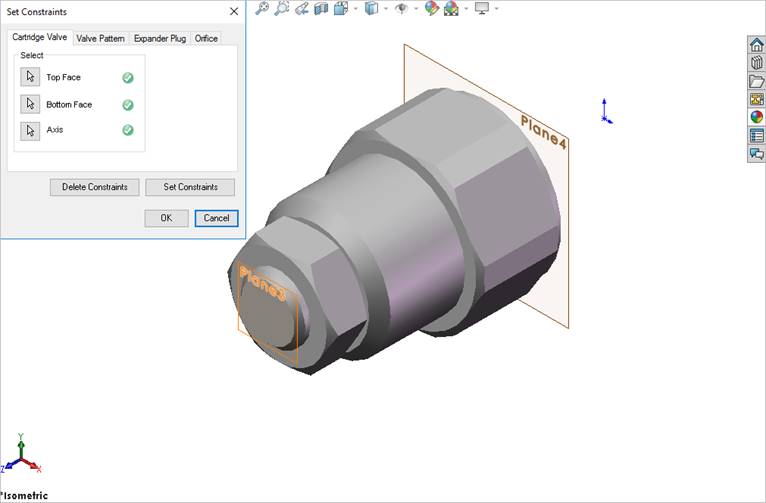Click the Axis selection arrow button
The image size is (766, 503).
tap(30, 130)
